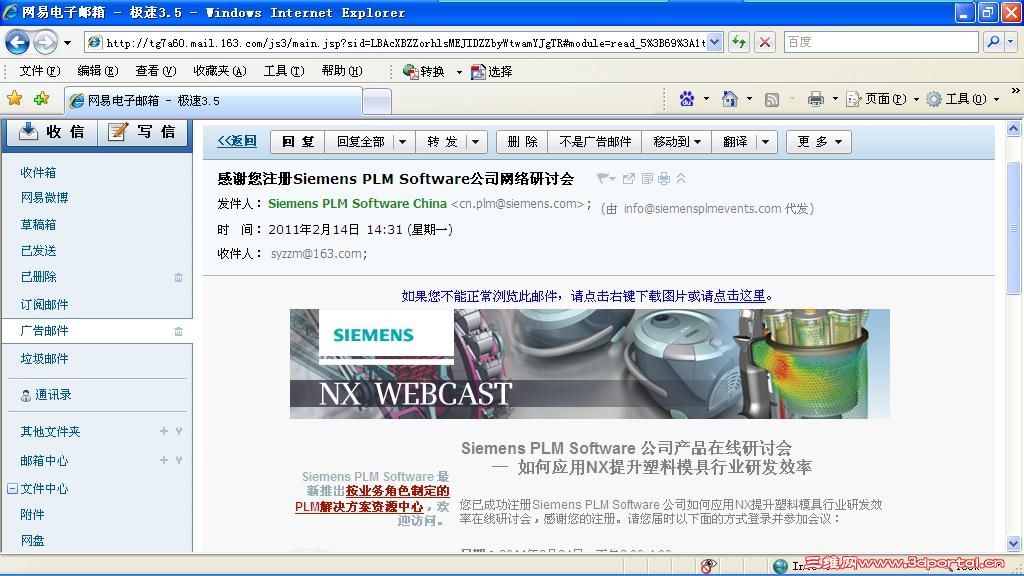Click the 收信 receive mail button
This screenshot has width=1024, height=576.
coord(52,132)
